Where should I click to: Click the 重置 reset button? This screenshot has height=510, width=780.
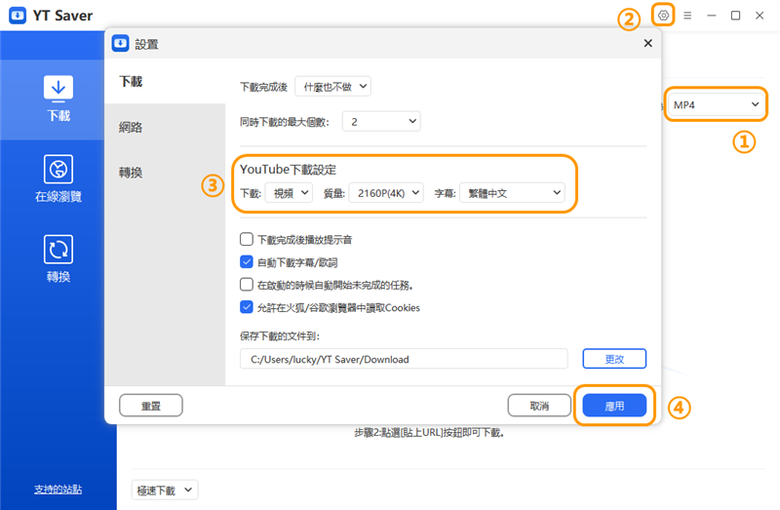pyautogui.click(x=151, y=406)
